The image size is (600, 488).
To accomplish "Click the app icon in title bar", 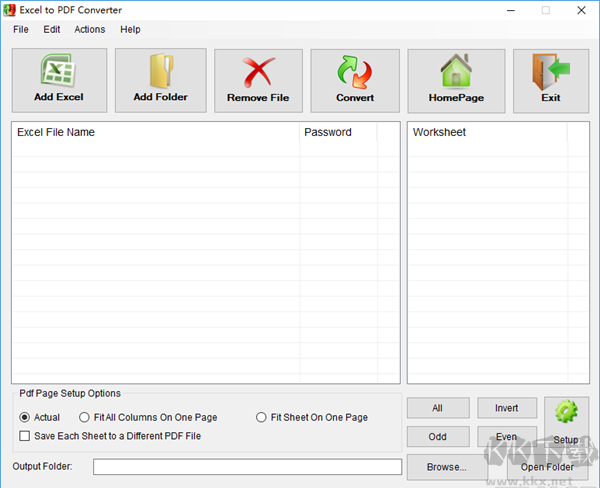I will (10, 10).
